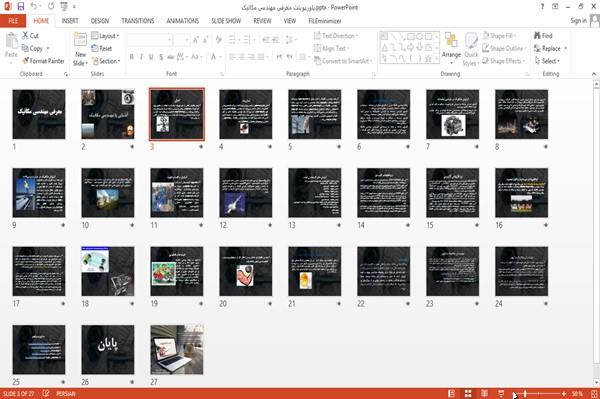The width and height of the screenshot is (600, 399).
Task: Switch to SLIDE SHOW tab
Action: pyautogui.click(x=226, y=21)
